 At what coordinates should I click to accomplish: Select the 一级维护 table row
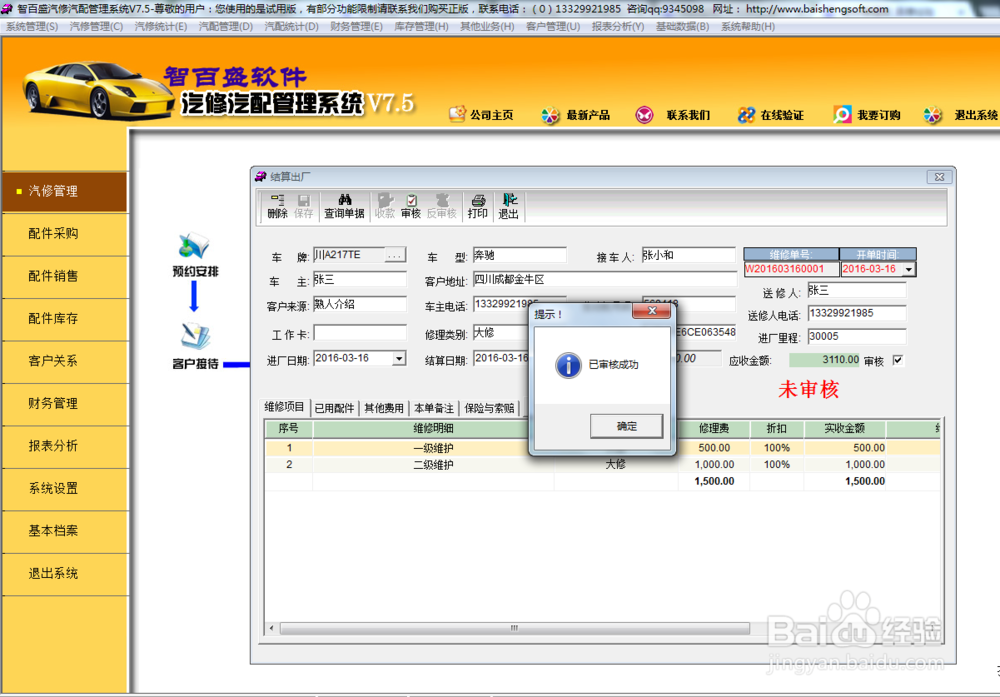pos(603,448)
